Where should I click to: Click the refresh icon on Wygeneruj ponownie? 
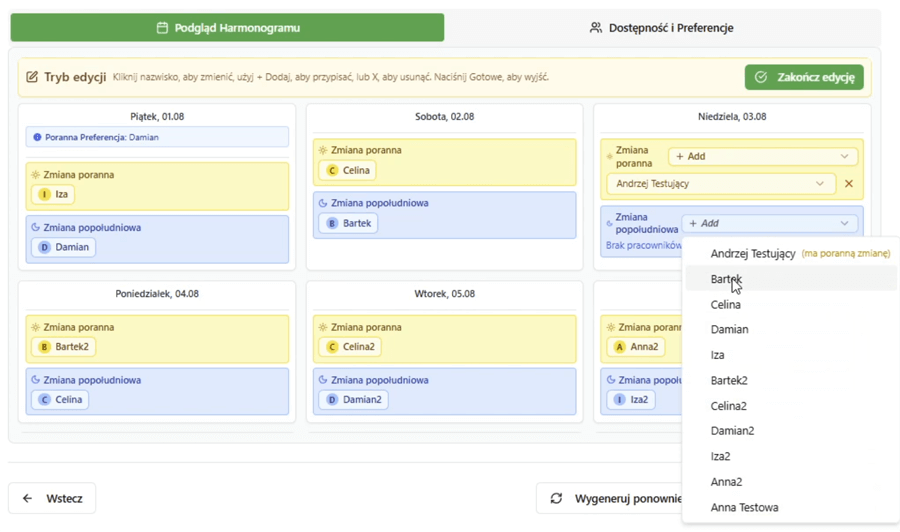556,498
